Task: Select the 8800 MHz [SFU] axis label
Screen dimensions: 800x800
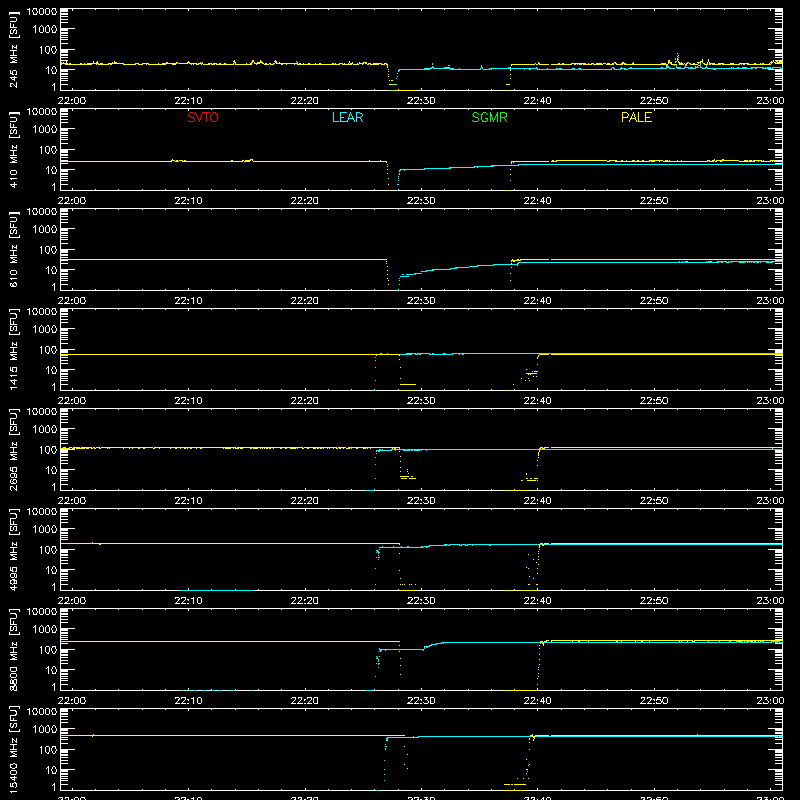Action: point(14,649)
